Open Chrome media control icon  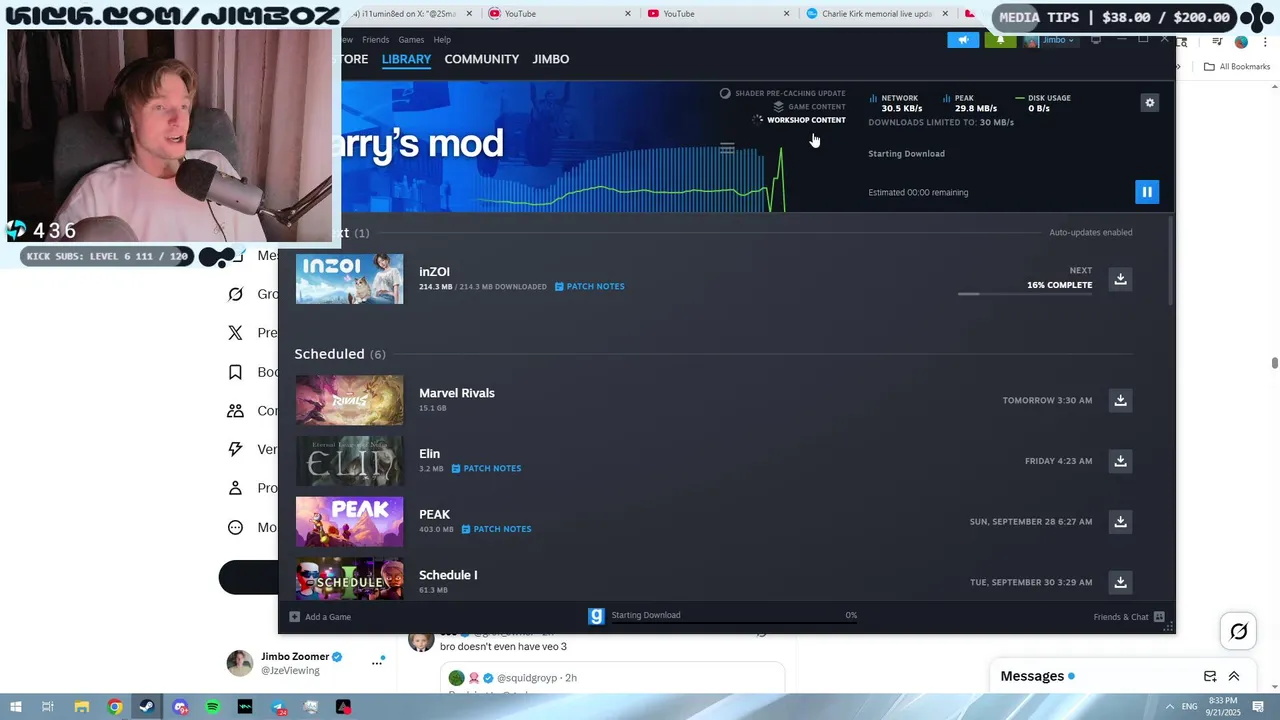pos(1217,42)
